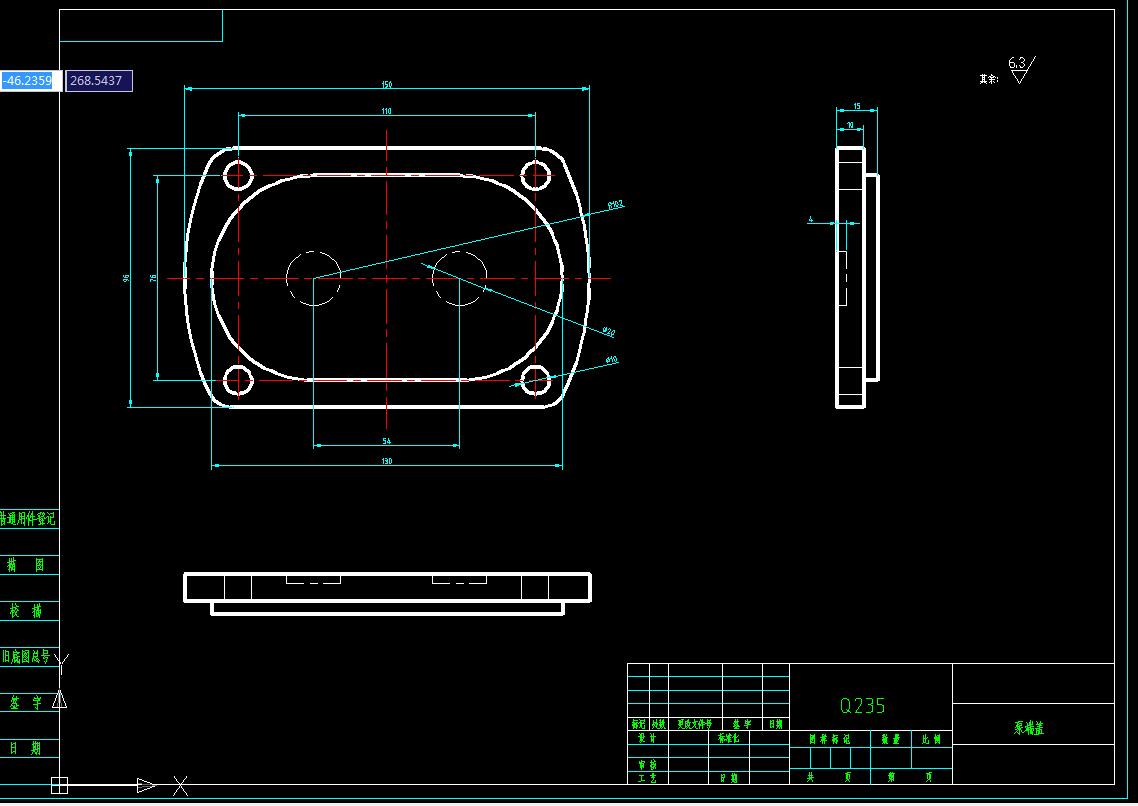
Task: Select the left dashed hidden circle
Action: [314, 279]
